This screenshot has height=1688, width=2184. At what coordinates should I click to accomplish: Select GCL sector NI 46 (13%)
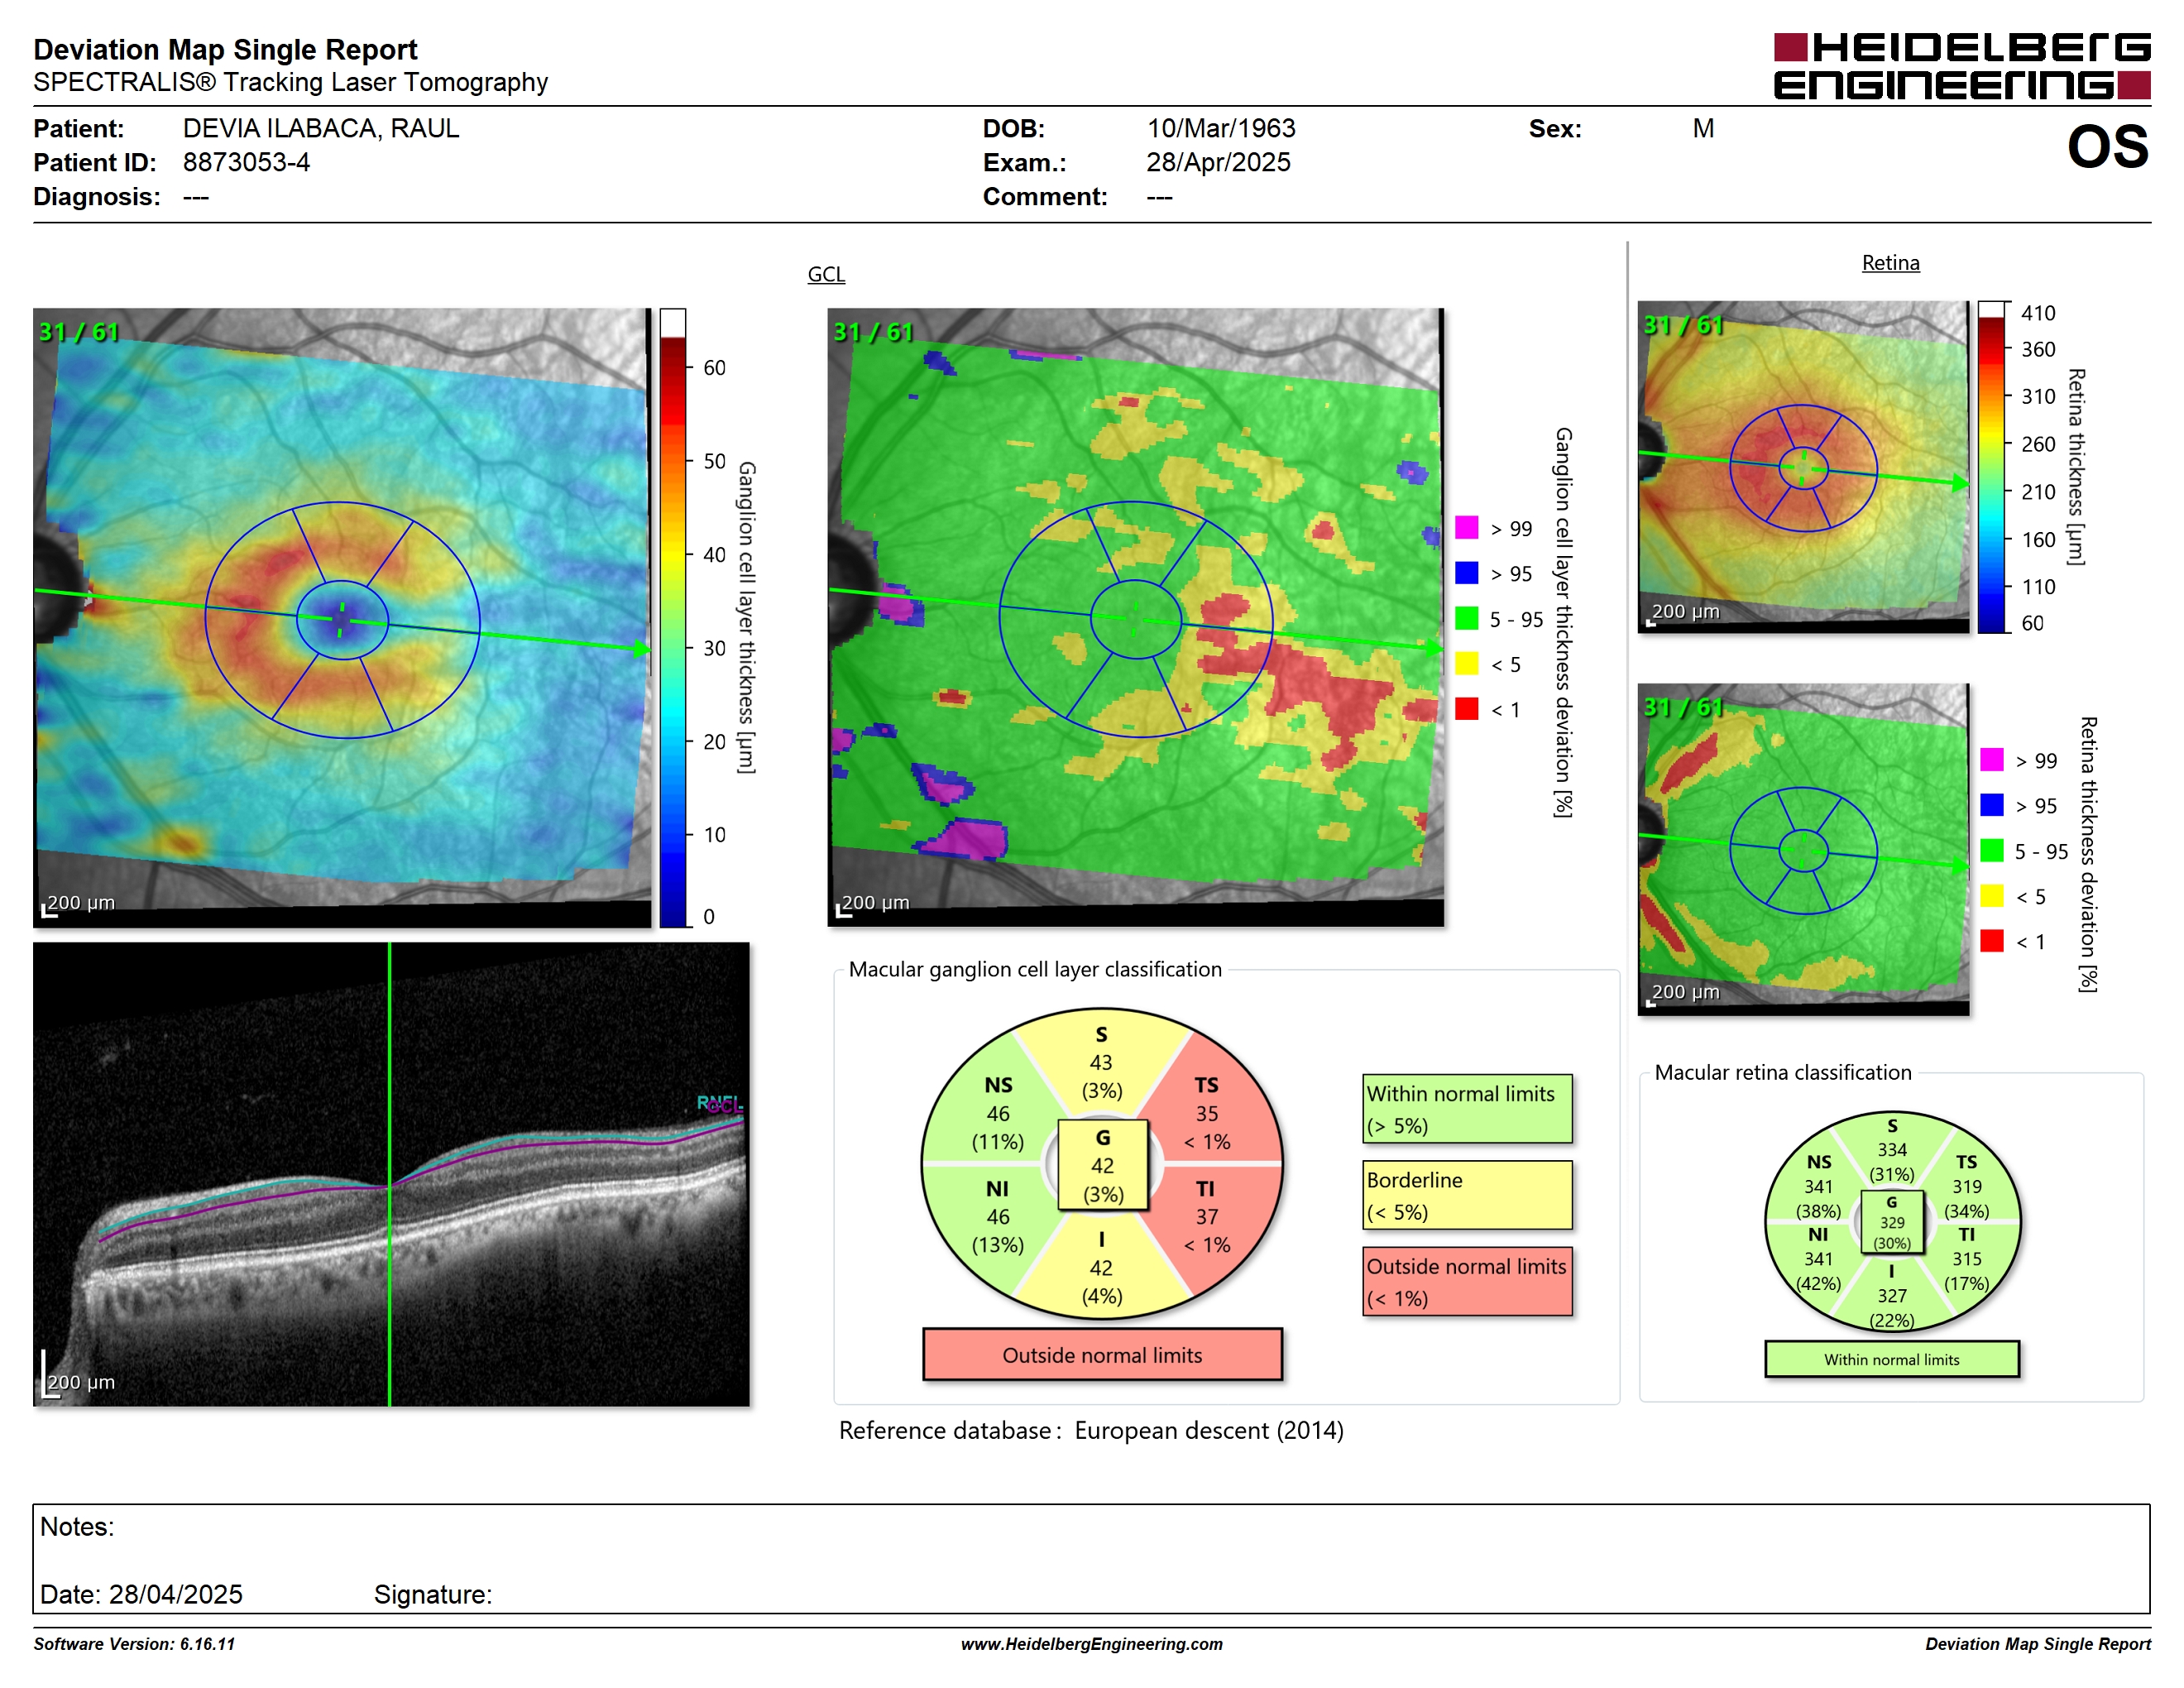click(998, 1217)
